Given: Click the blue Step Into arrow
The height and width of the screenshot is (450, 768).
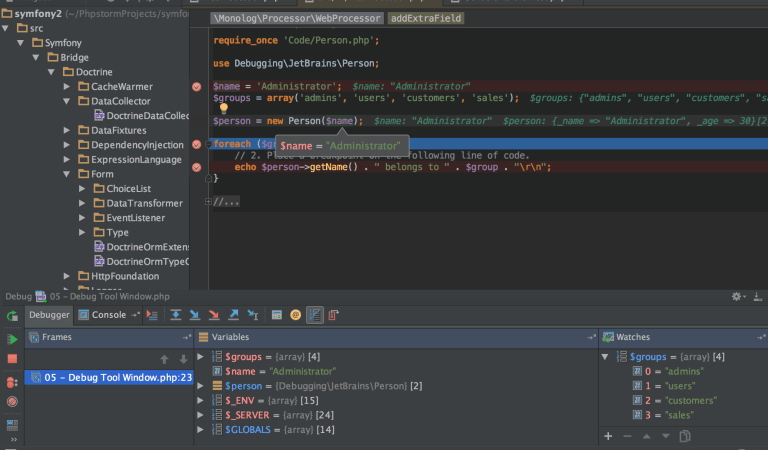Looking at the screenshot, I should 194,315.
